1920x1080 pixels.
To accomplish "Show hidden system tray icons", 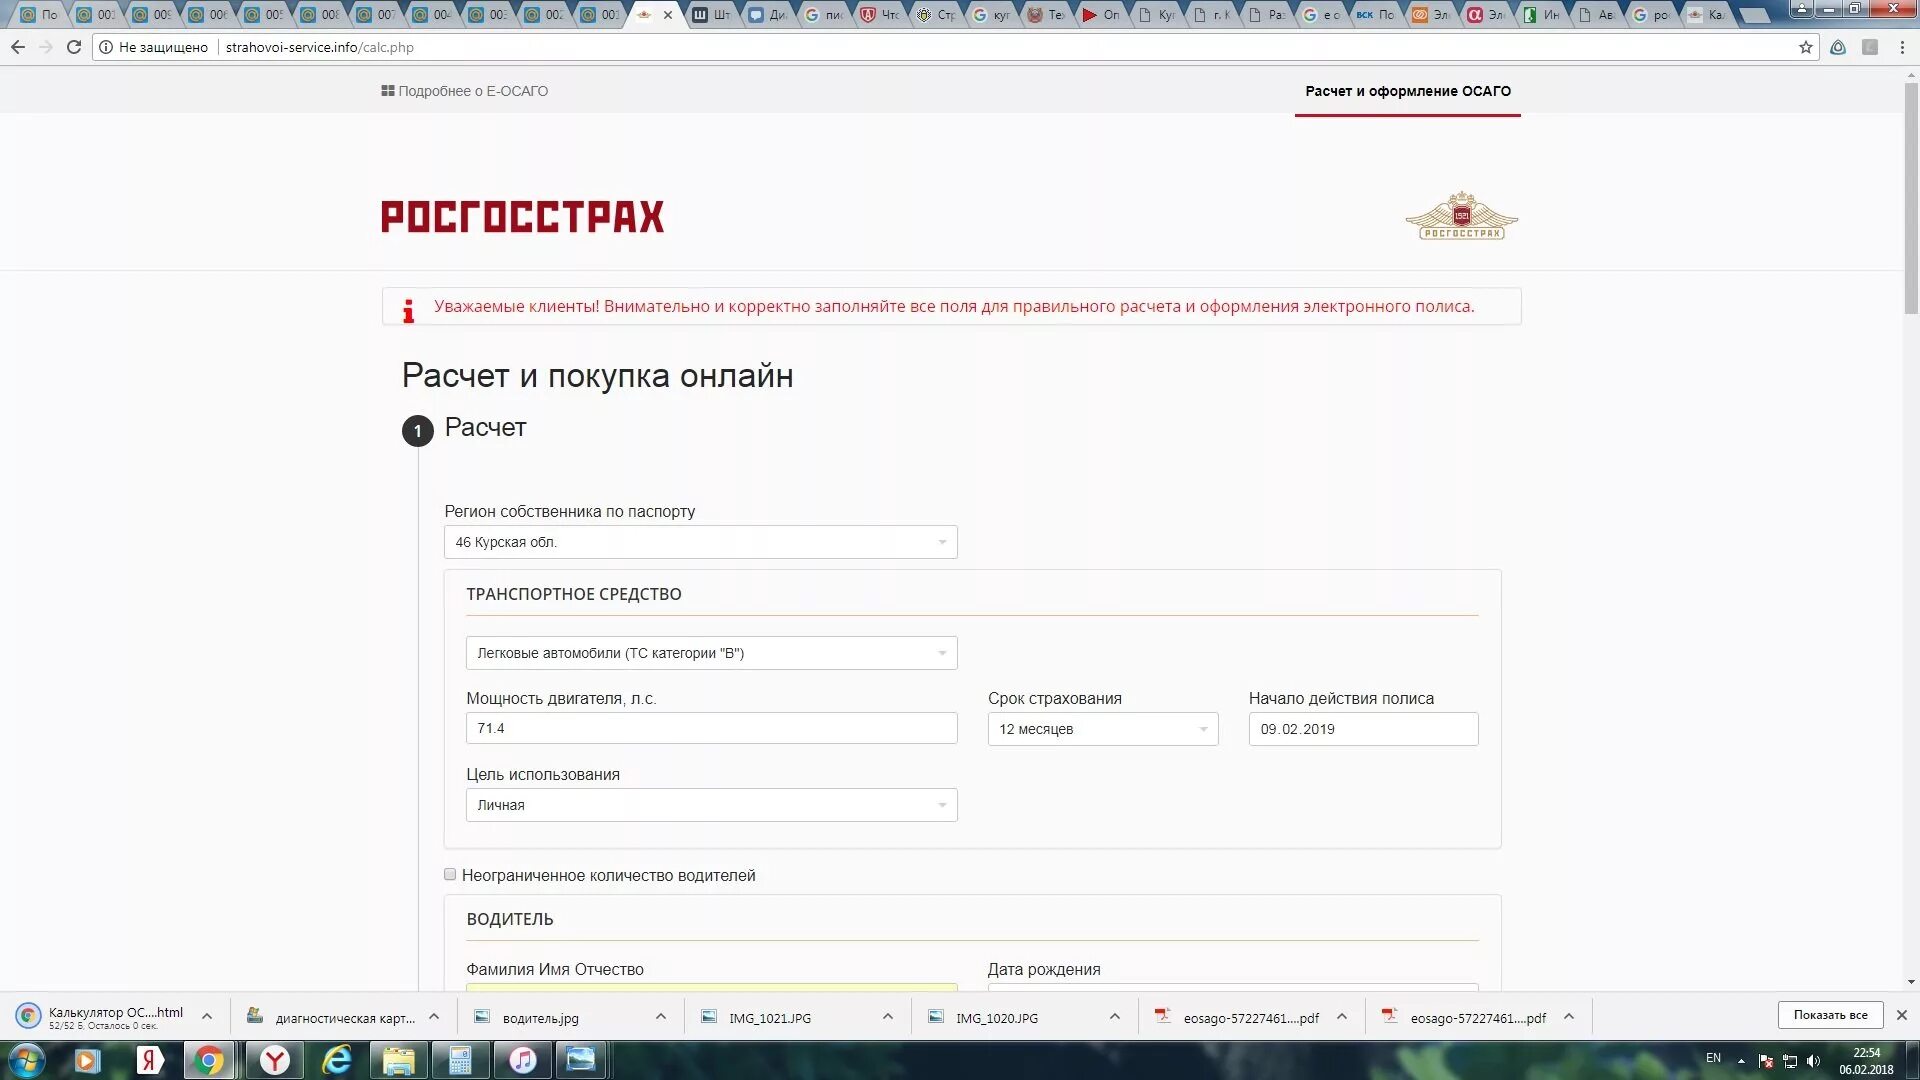I will point(1741,1061).
